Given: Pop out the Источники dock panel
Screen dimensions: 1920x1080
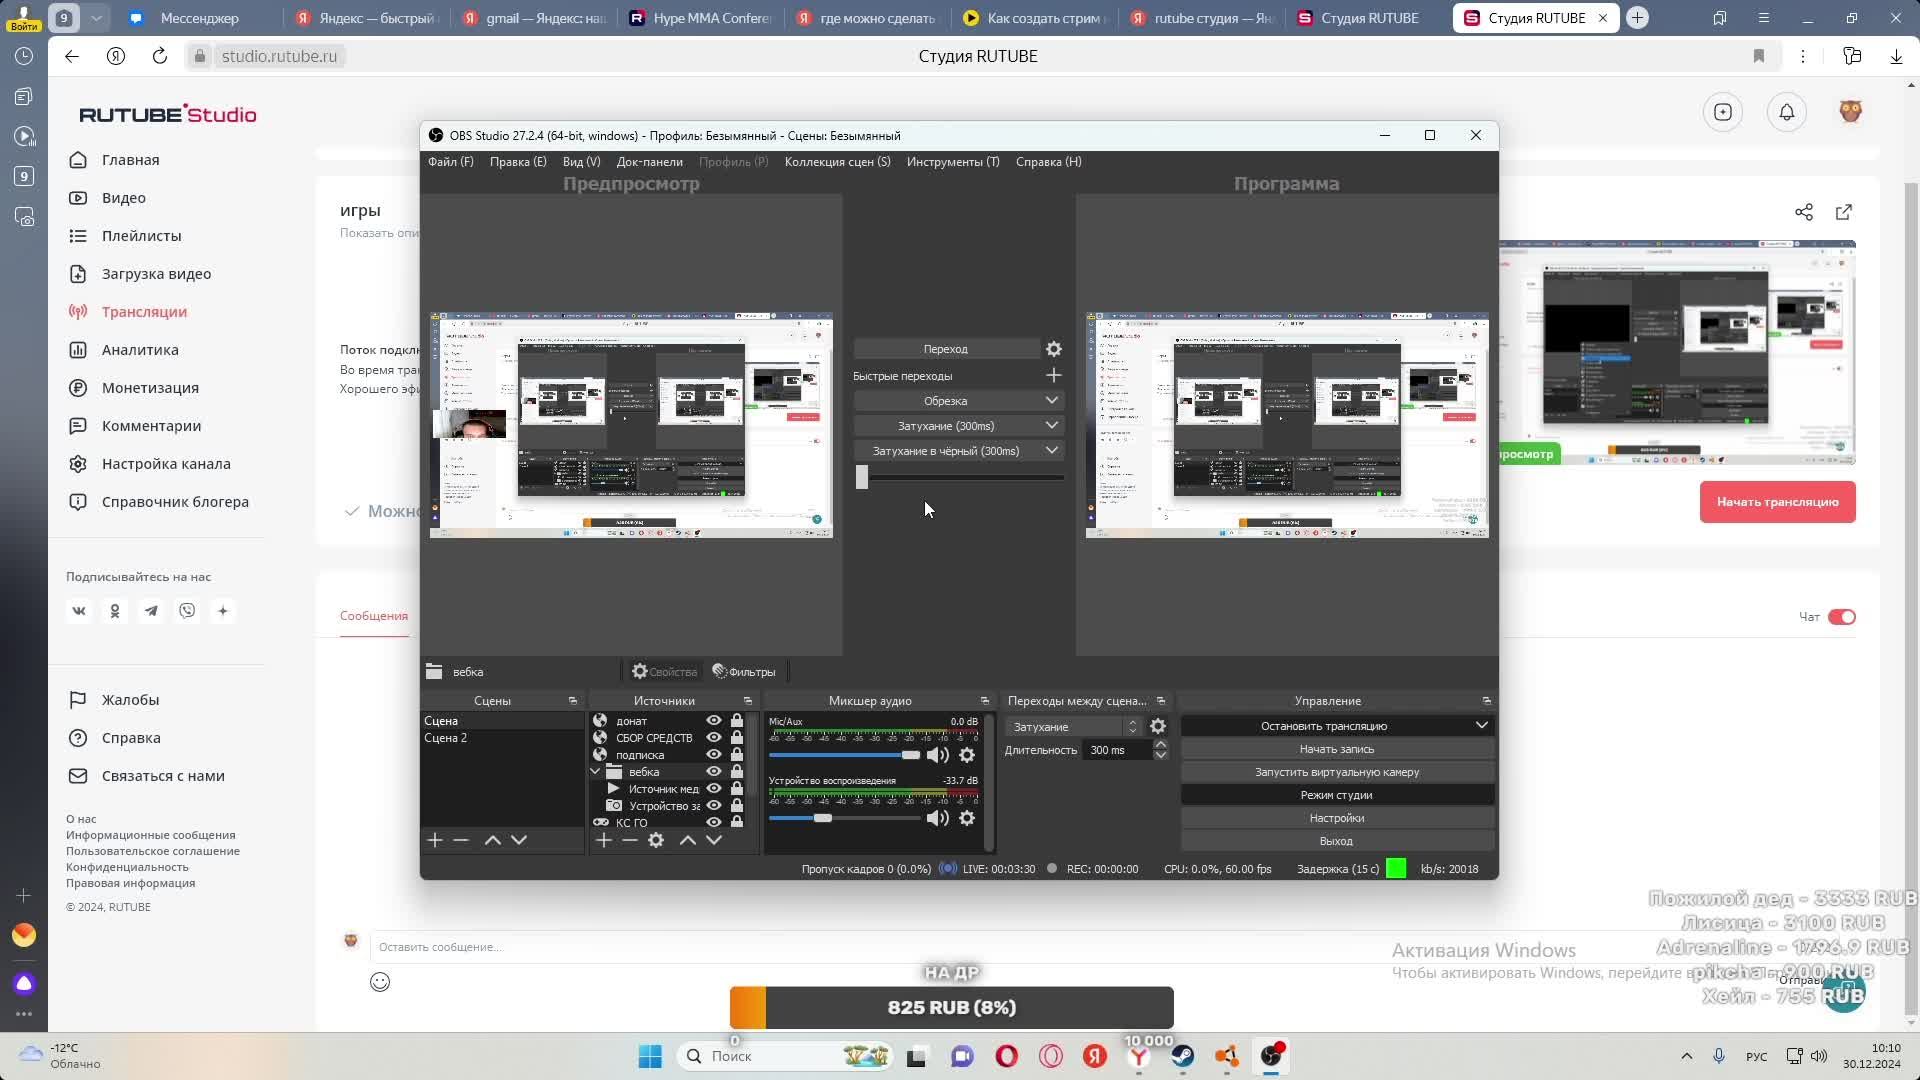Looking at the screenshot, I should click(748, 701).
